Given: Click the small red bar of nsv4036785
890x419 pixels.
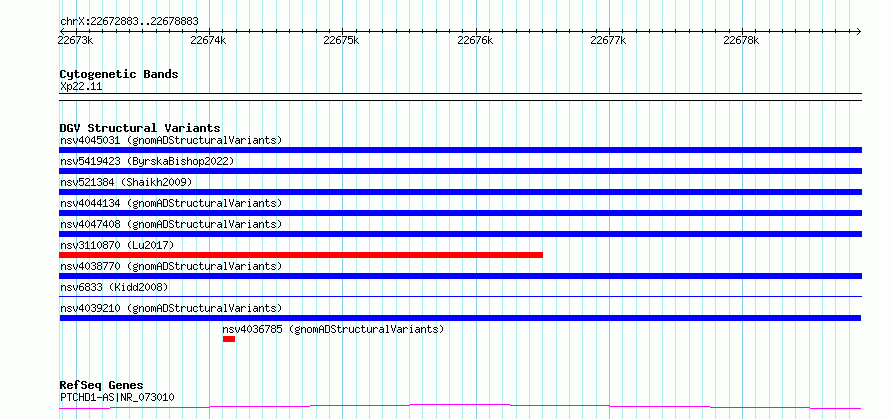Looking at the screenshot, I should [229, 339].
